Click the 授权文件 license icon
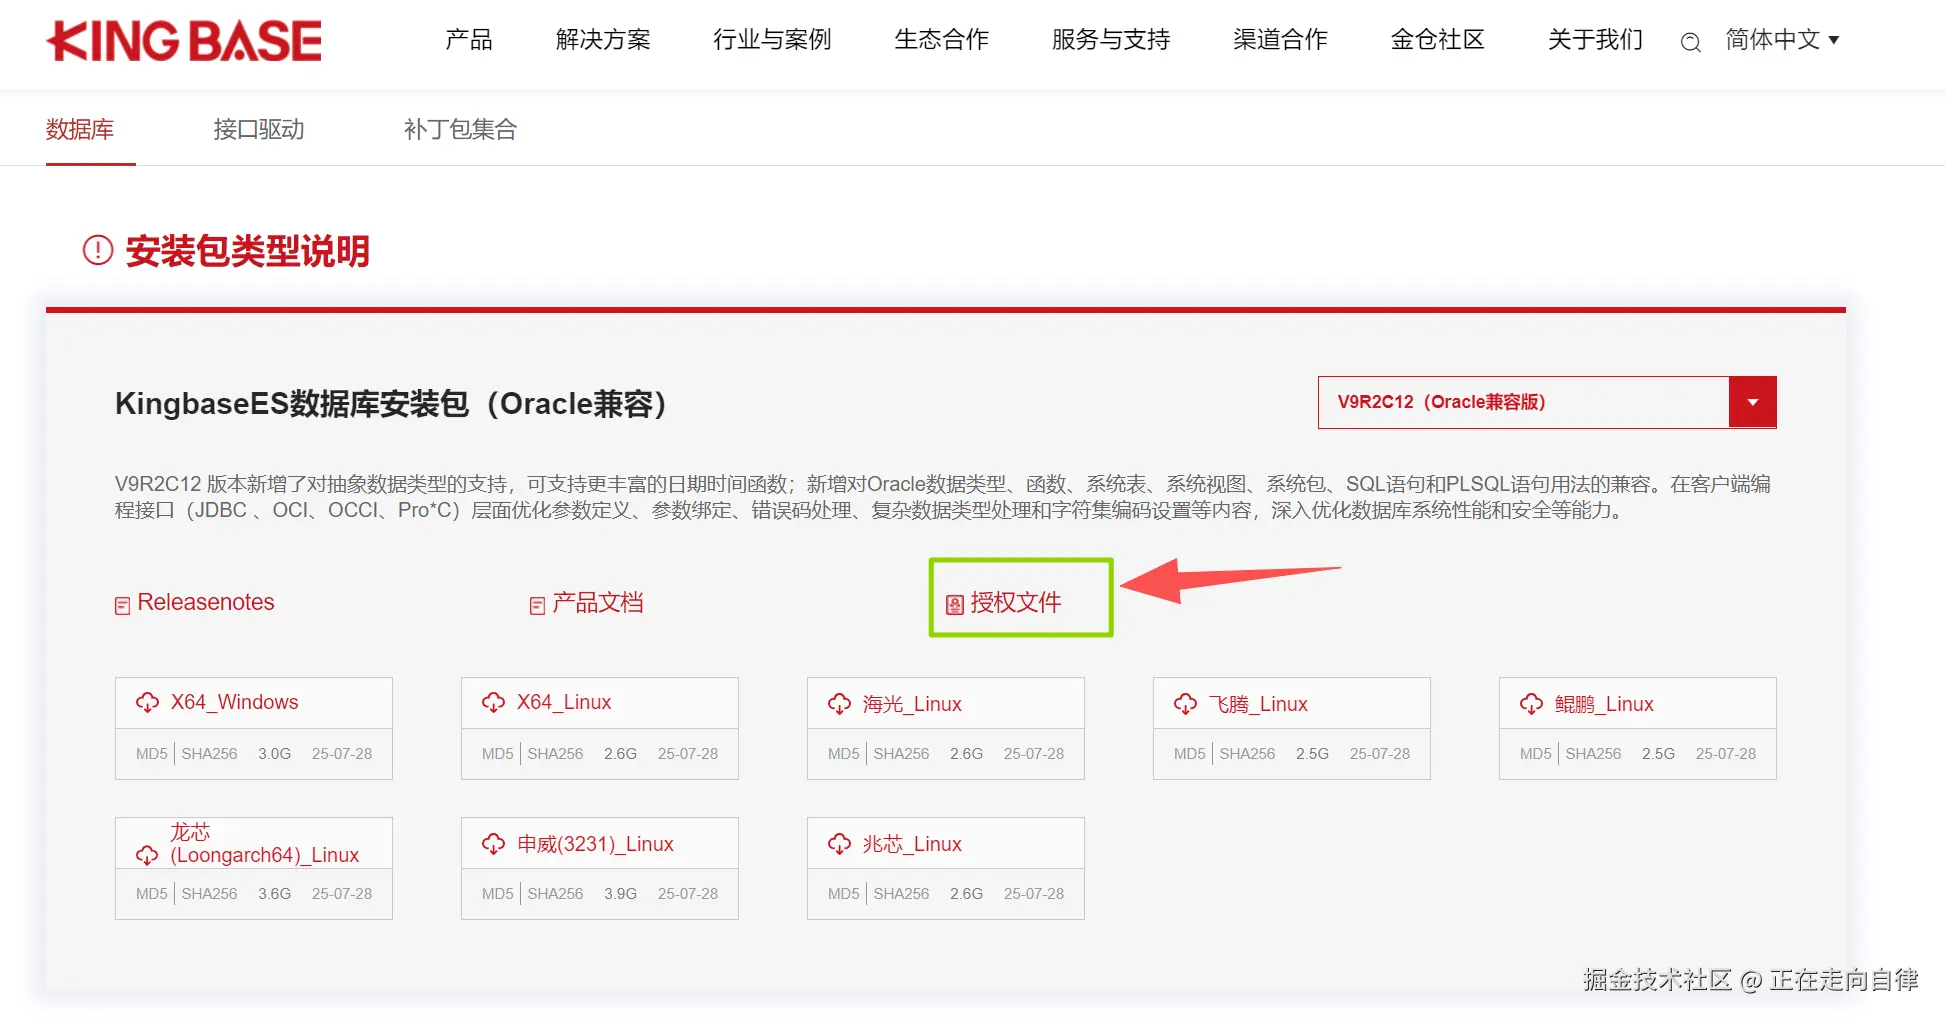The image size is (1945, 1020). [x=955, y=604]
